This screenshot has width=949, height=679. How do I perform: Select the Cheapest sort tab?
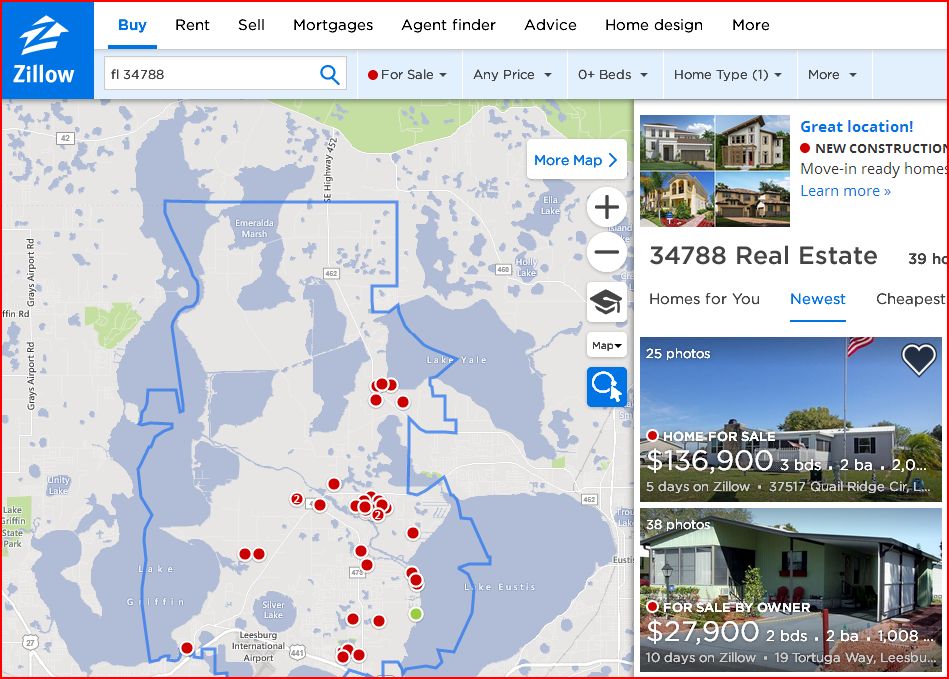tap(911, 299)
